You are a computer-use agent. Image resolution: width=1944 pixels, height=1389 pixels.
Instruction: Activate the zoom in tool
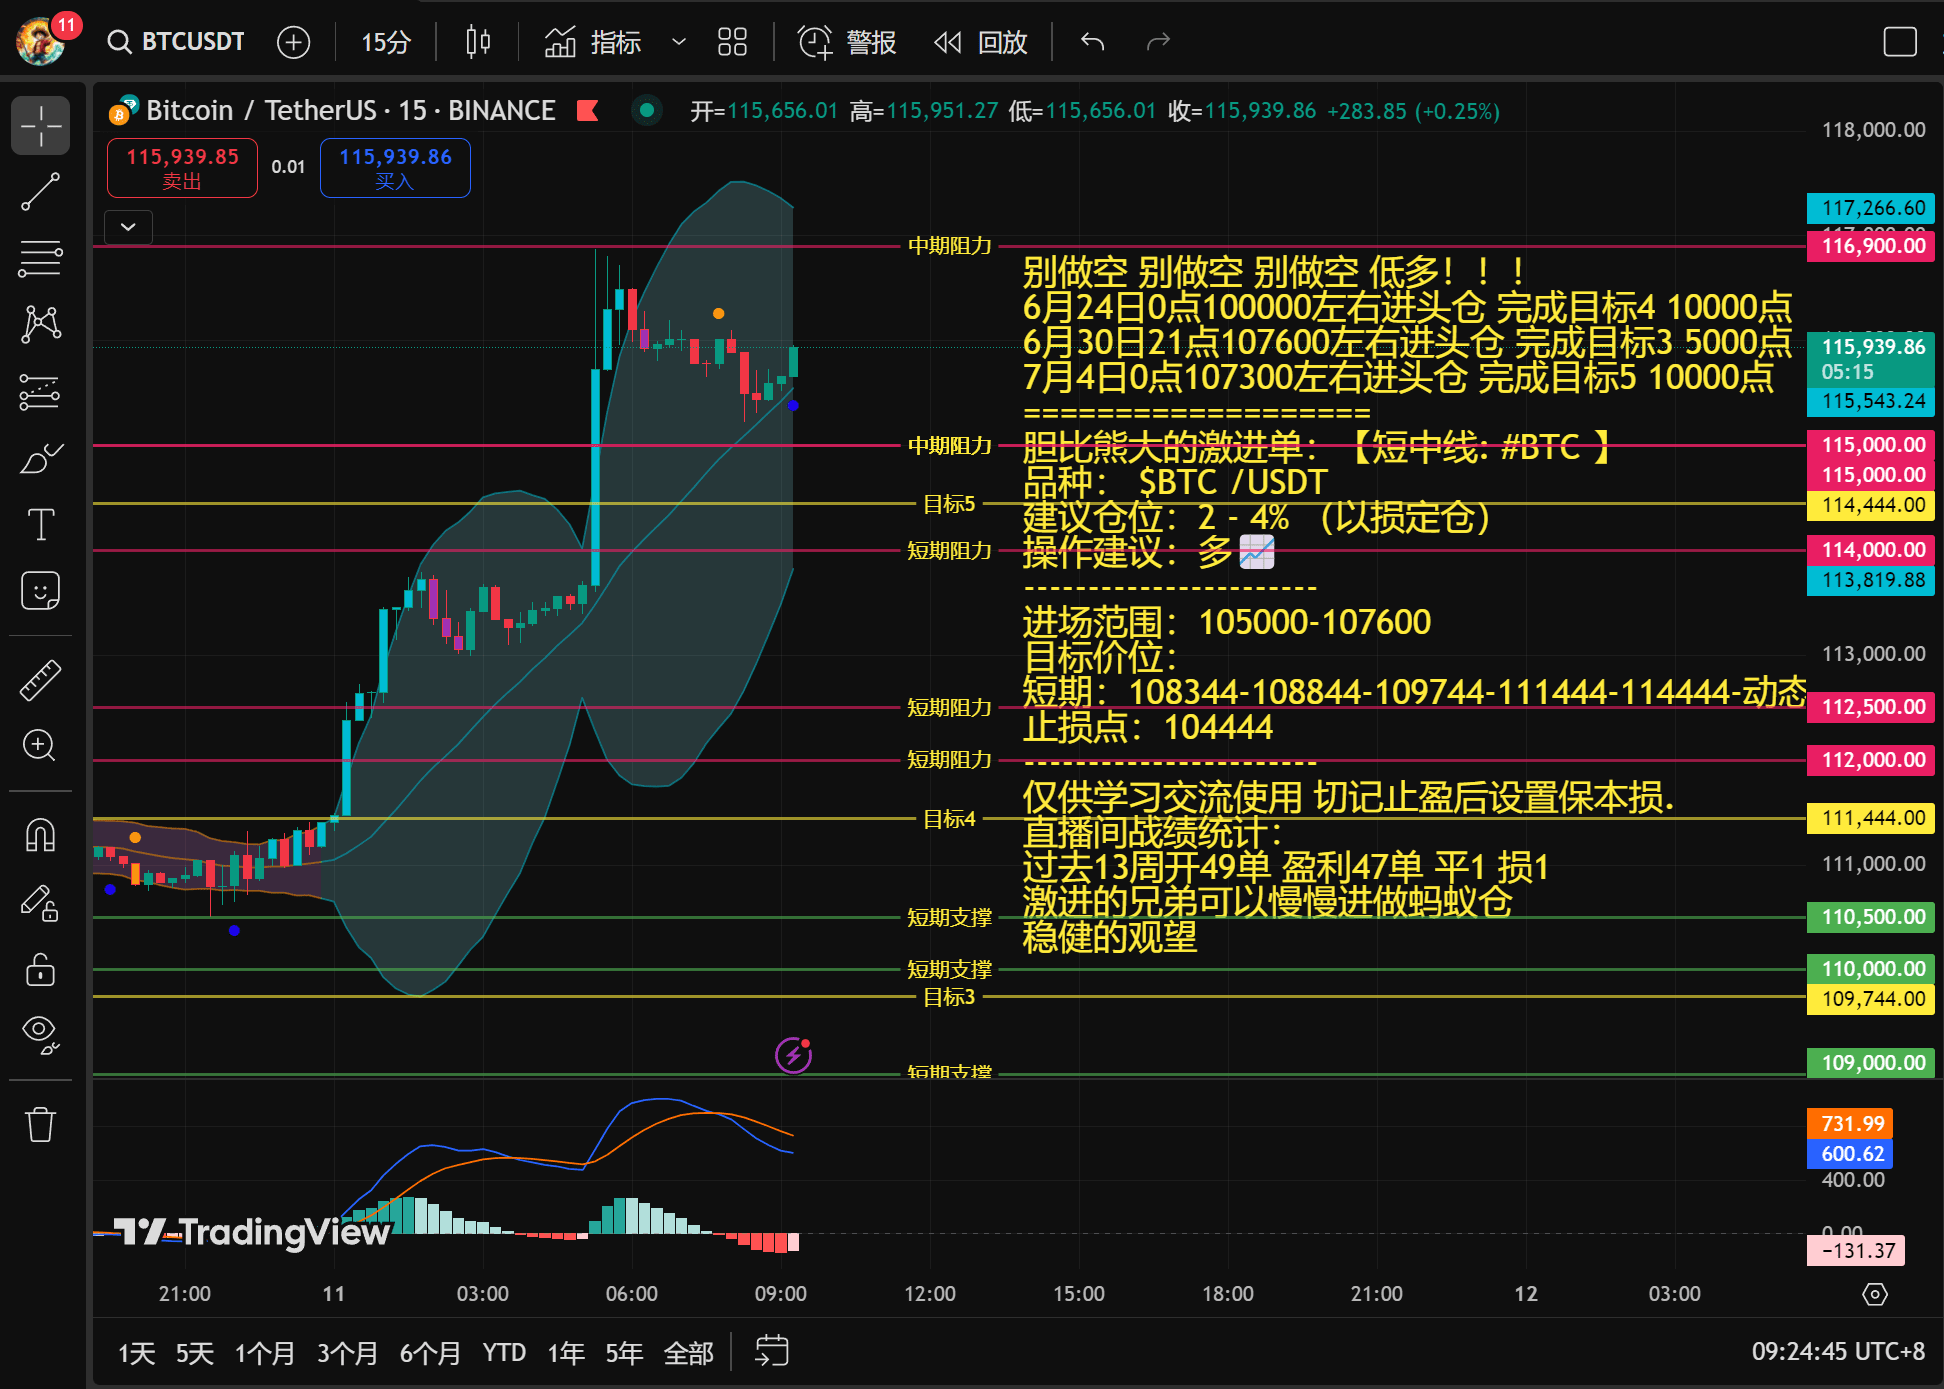coord(41,745)
